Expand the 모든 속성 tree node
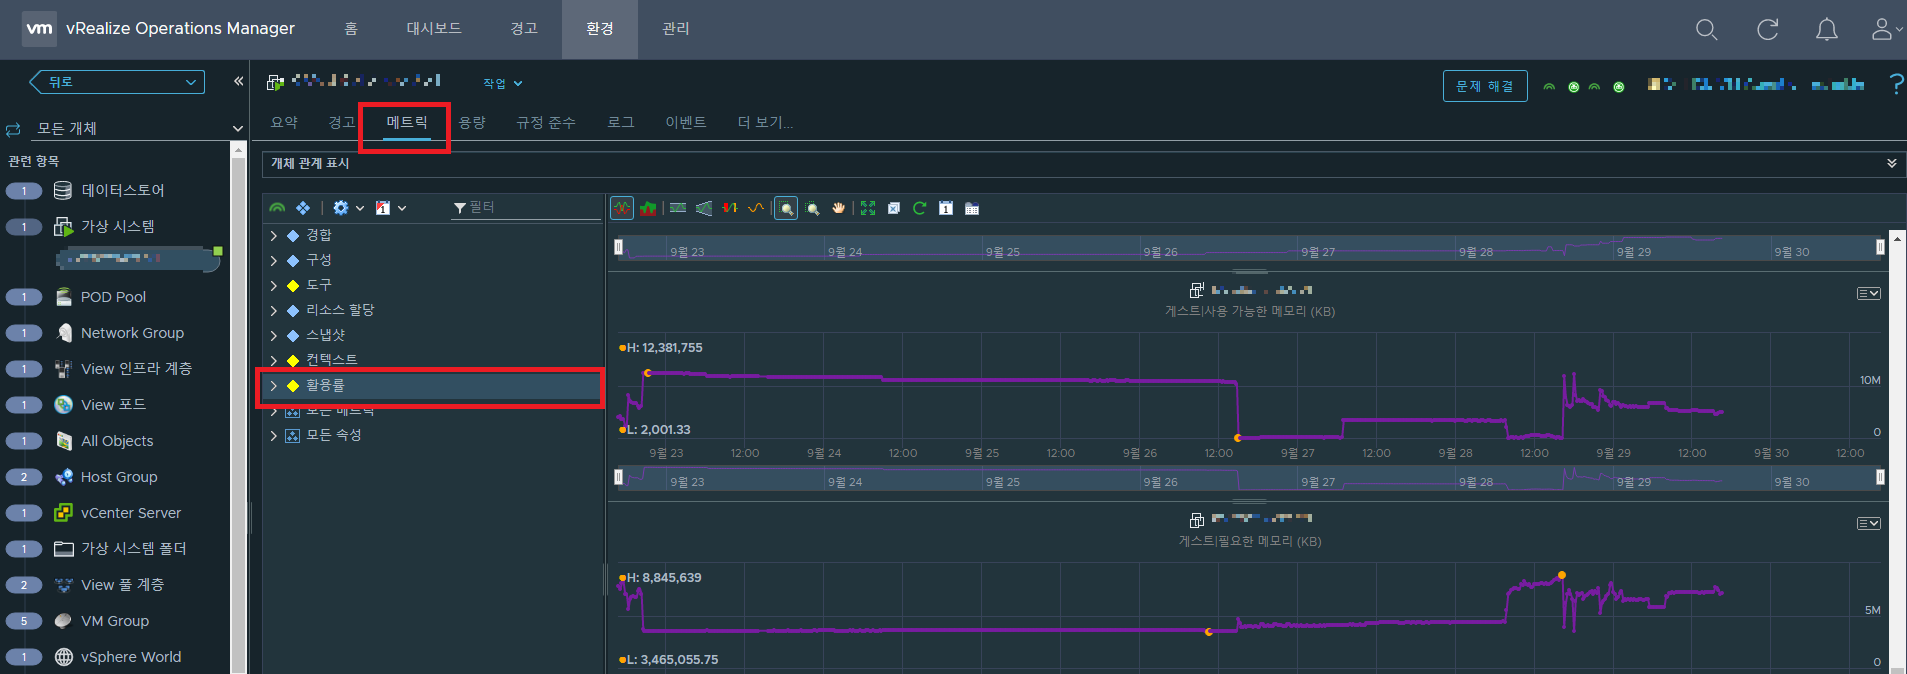This screenshot has width=1907, height=674. point(274,435)
